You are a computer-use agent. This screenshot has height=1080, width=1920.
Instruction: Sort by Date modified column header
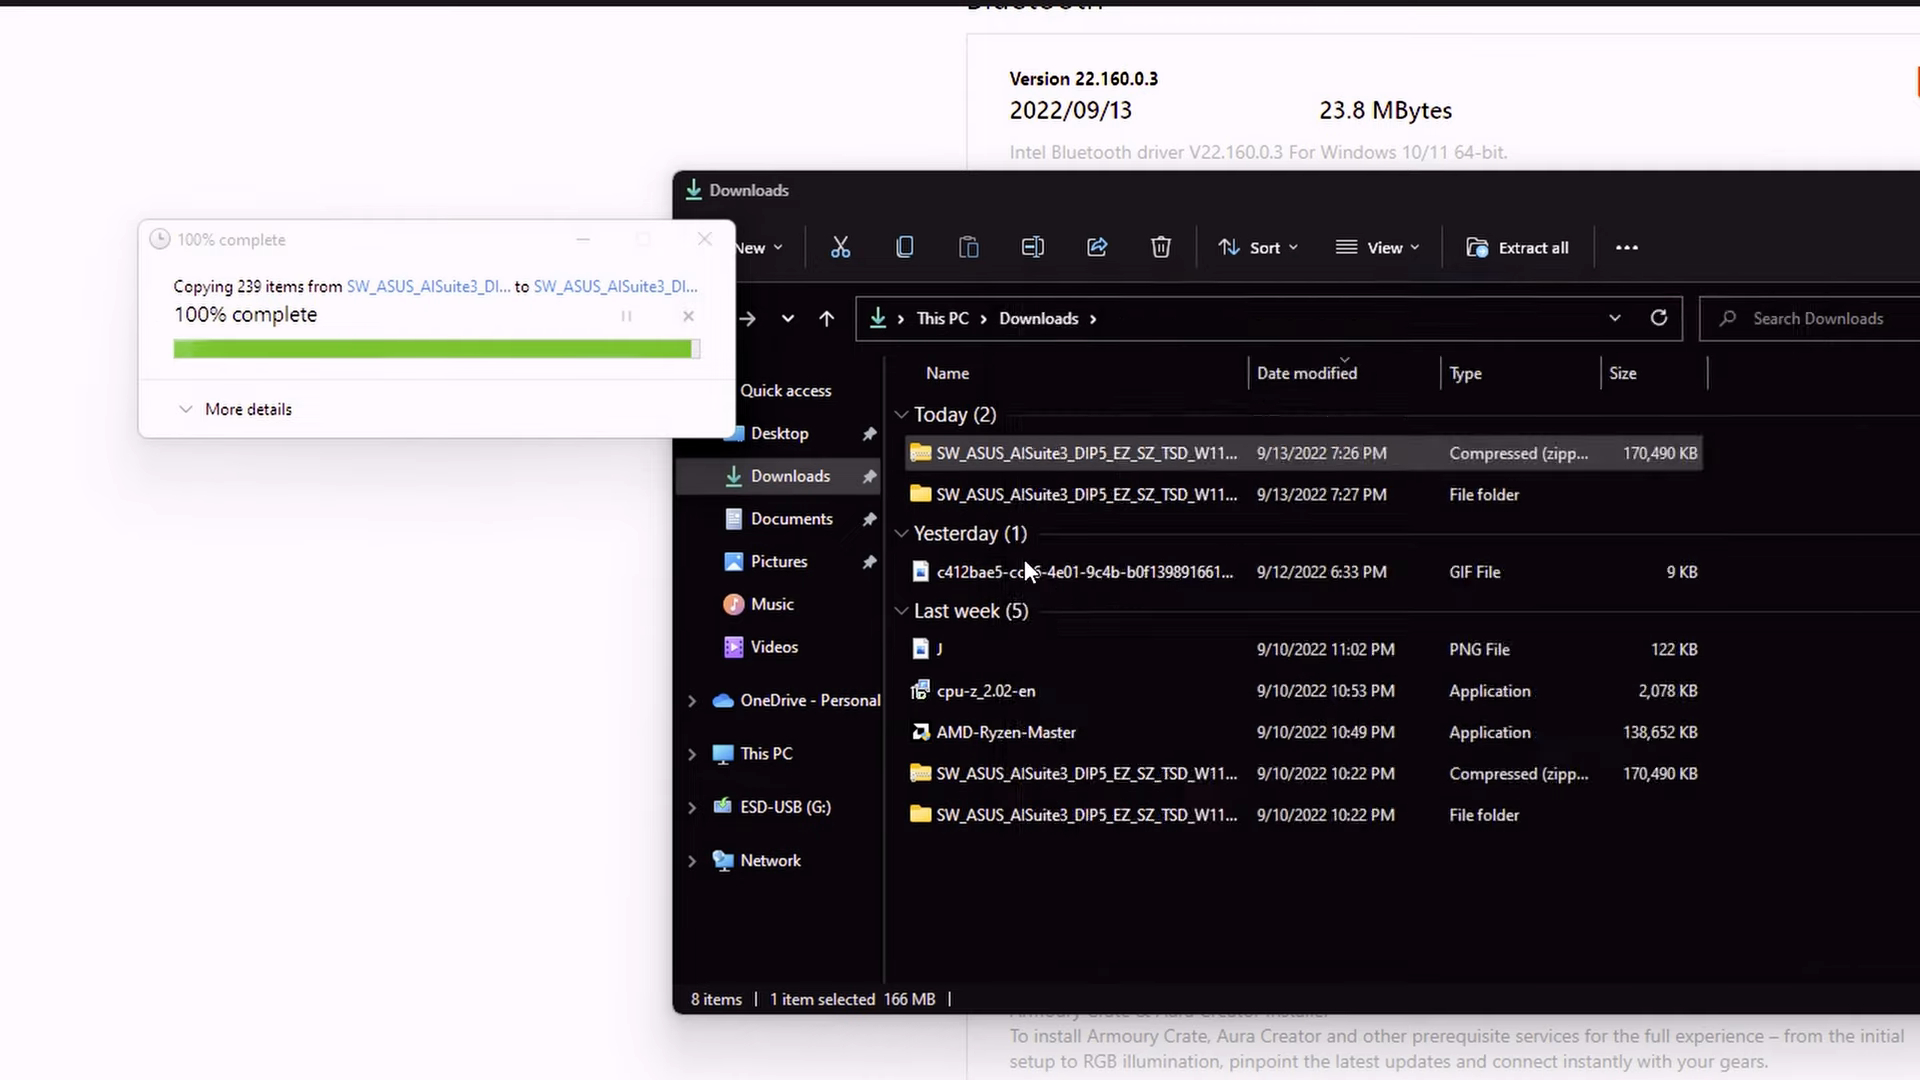(1307, 373)
